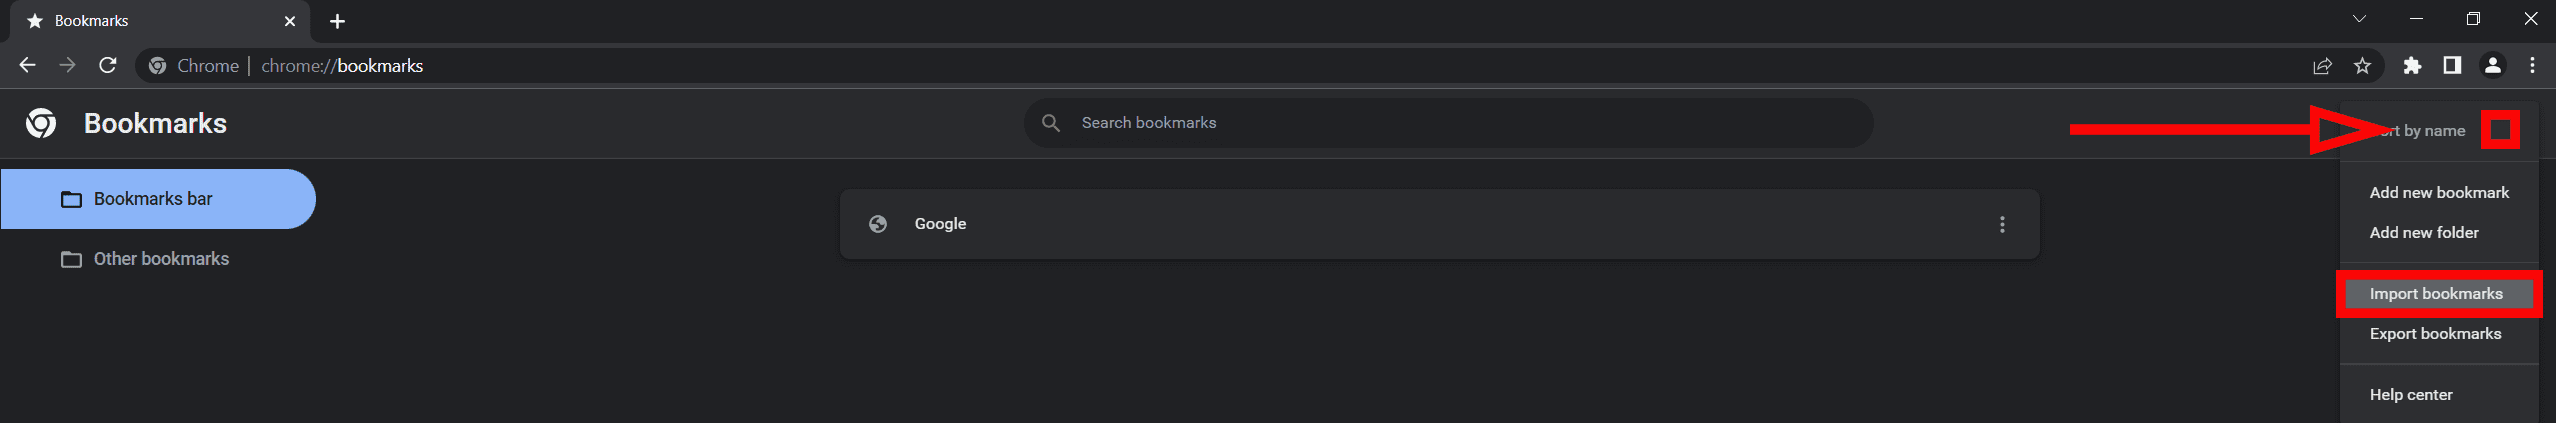This screenshot has height=423, width=2556.
Task: Select Export bookmarks menu item
Action: (x=2435, y=334)
